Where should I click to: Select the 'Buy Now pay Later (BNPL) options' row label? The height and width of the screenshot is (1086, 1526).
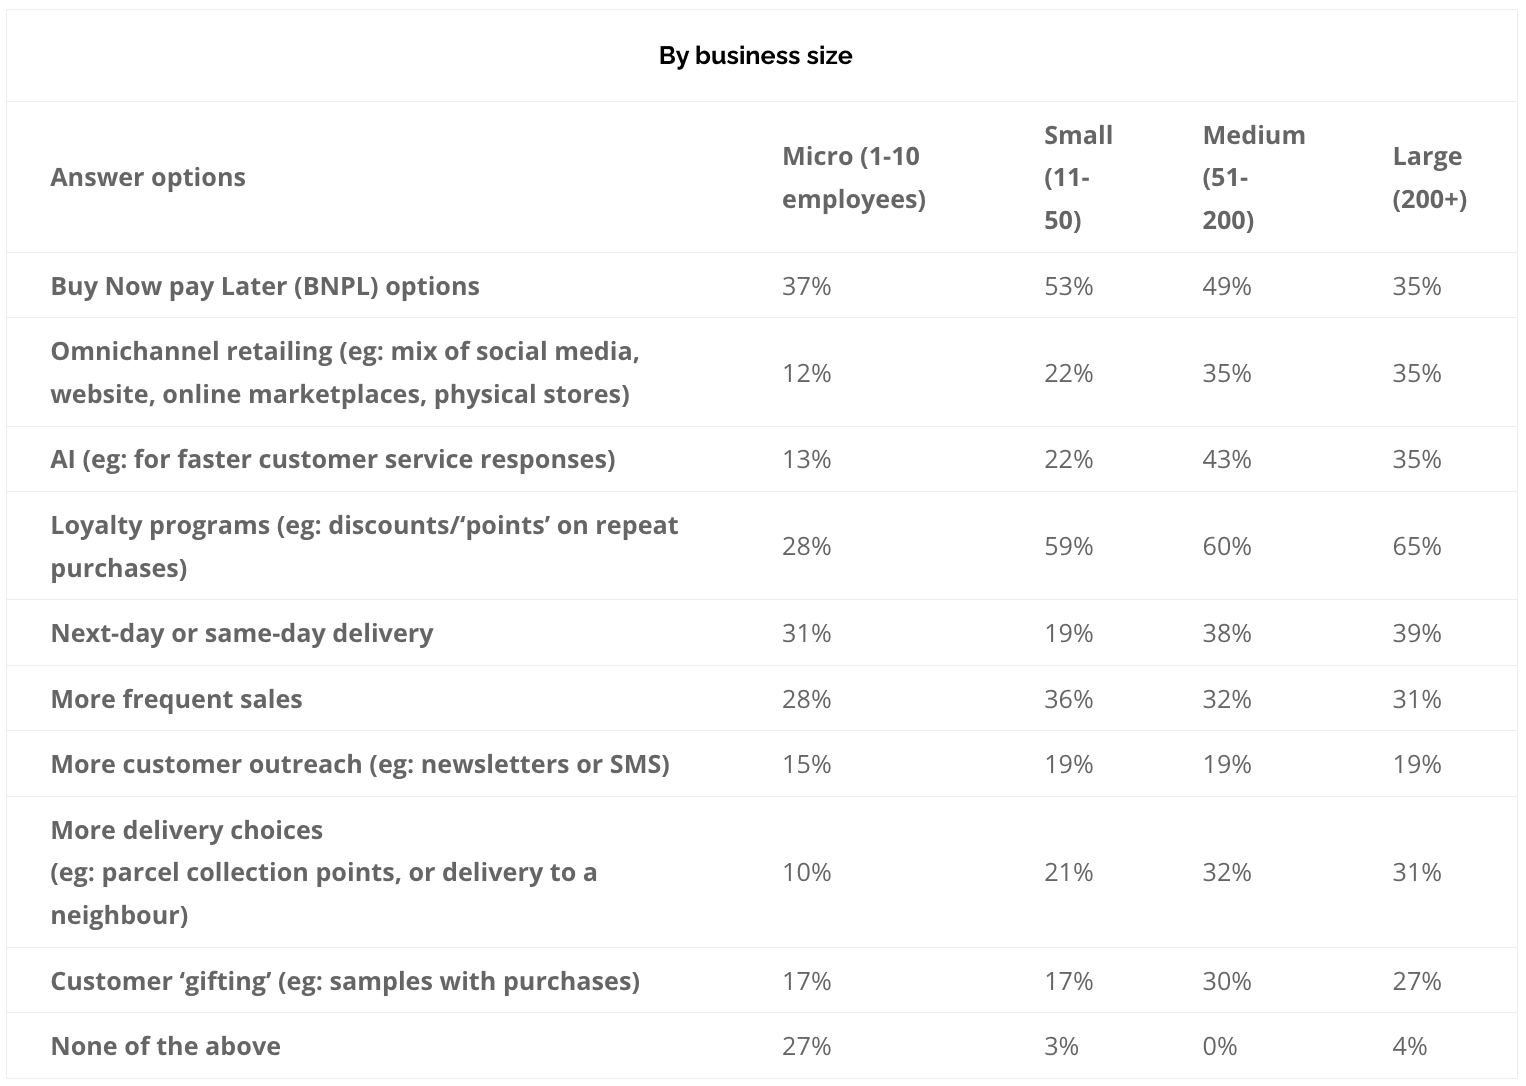tap(265, 286)
